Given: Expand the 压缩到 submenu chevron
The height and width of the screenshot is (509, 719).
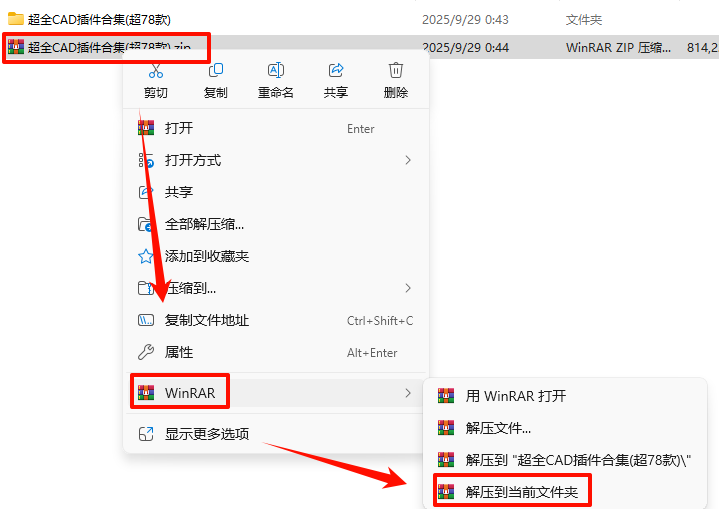Looking at the screenshot, I should tap(408, 288).
